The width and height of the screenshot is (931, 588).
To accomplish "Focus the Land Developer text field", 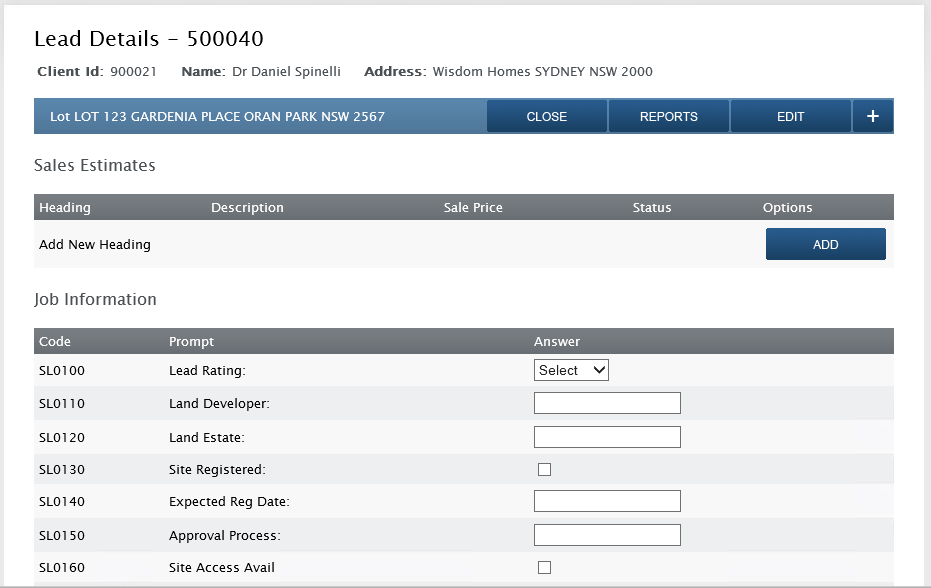I will pyautogui.click(x=607, y=403).
